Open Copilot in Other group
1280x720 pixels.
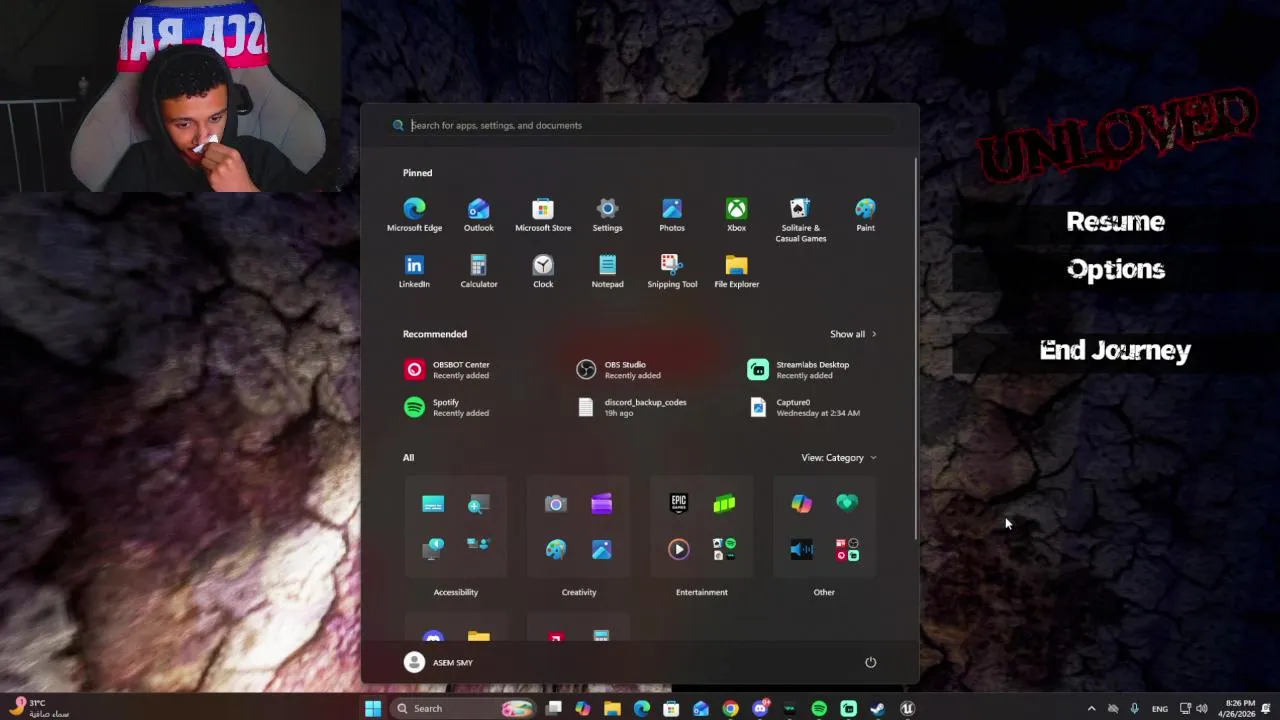pos(802,503)
